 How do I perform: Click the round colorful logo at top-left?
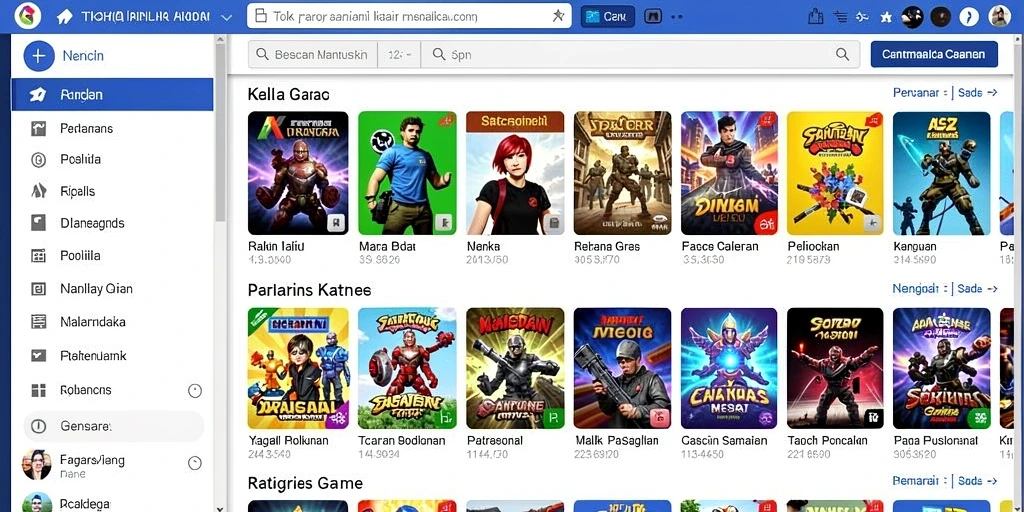[27, 16]
